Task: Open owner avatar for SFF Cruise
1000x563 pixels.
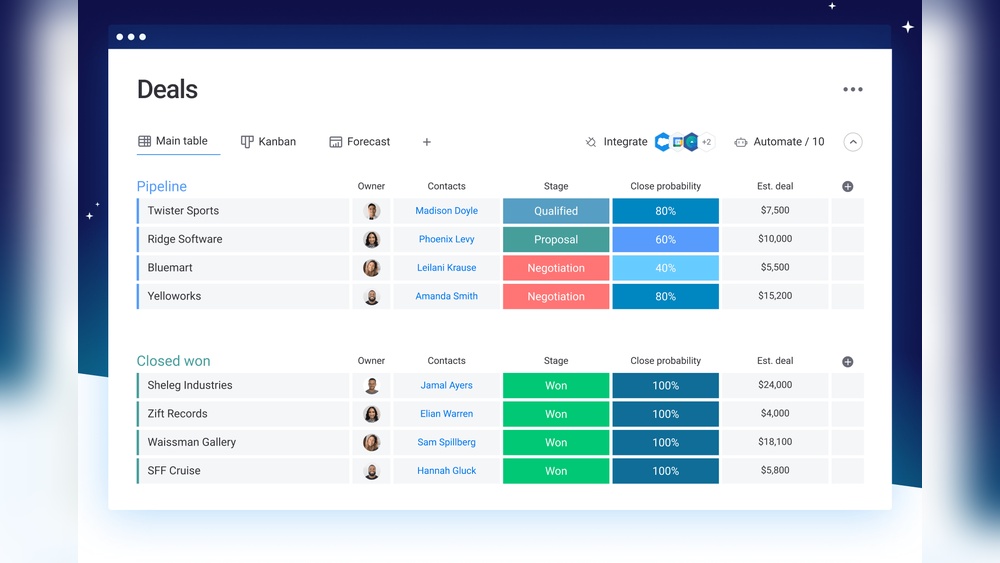Action: coord(372,471)
